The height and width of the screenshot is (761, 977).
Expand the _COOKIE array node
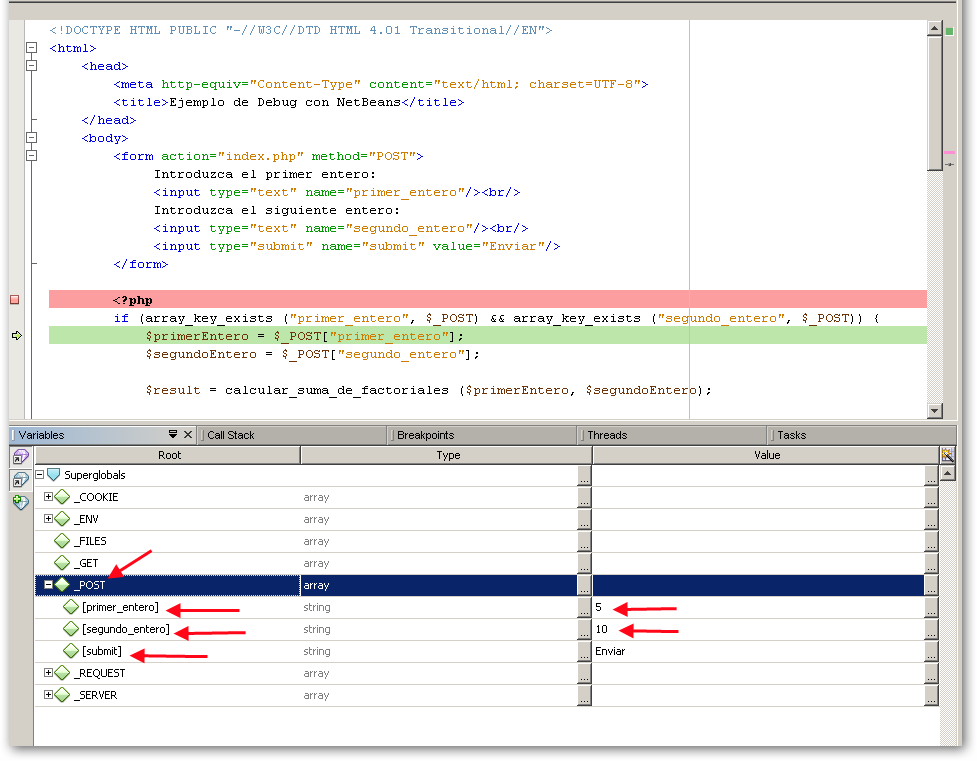[x=48, y=497]
